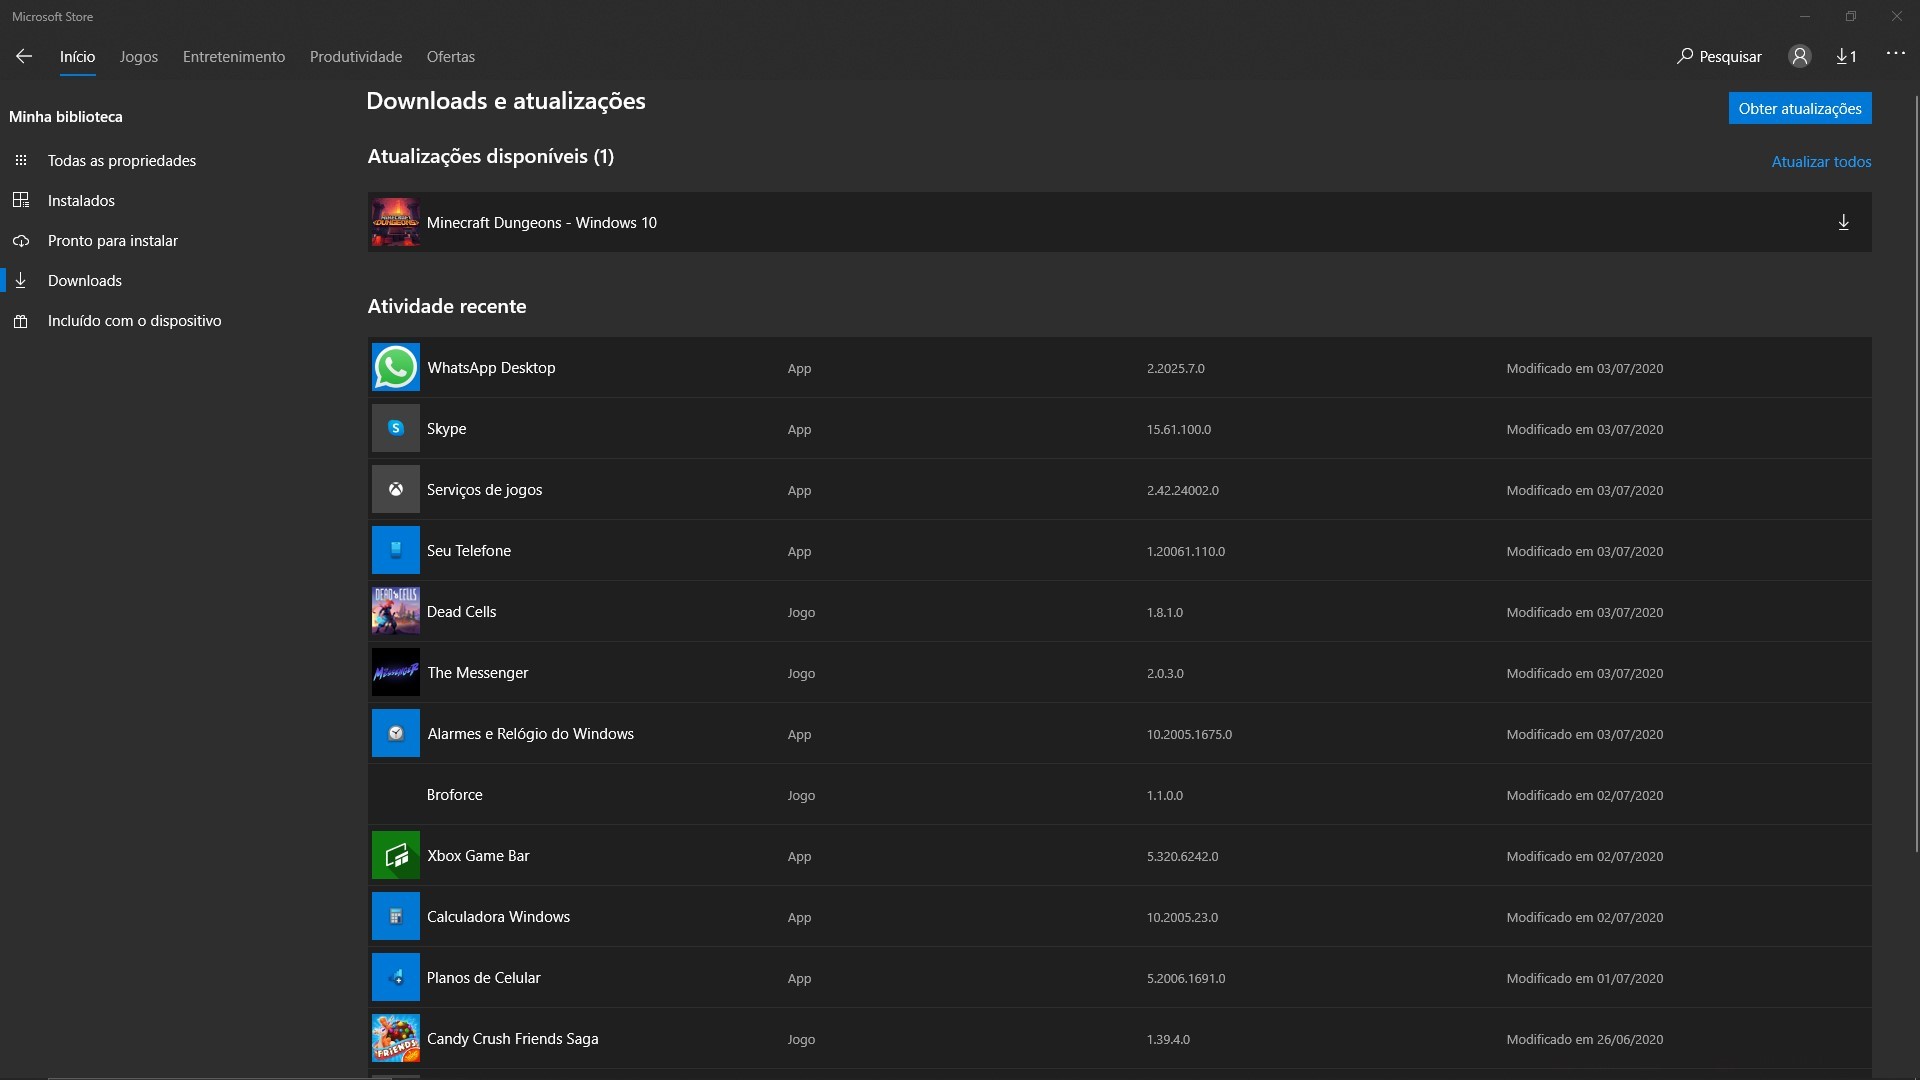Screen dimensions: 1920x1080
Task: Select Todas as propriedades library section
Action: (x=121, y=160)
